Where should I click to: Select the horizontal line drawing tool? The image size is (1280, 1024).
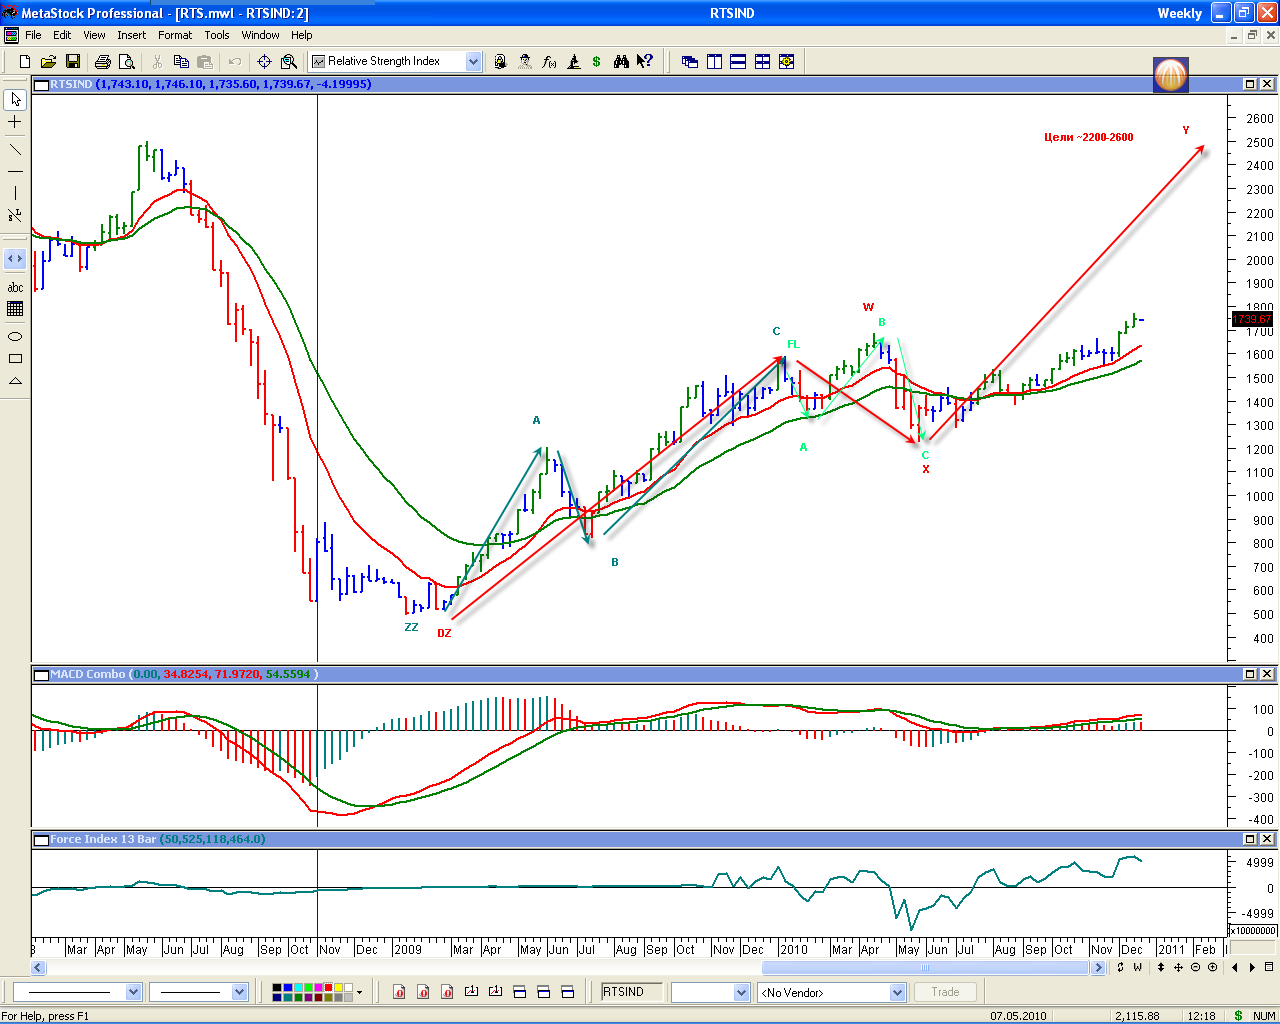click(15, 171)
